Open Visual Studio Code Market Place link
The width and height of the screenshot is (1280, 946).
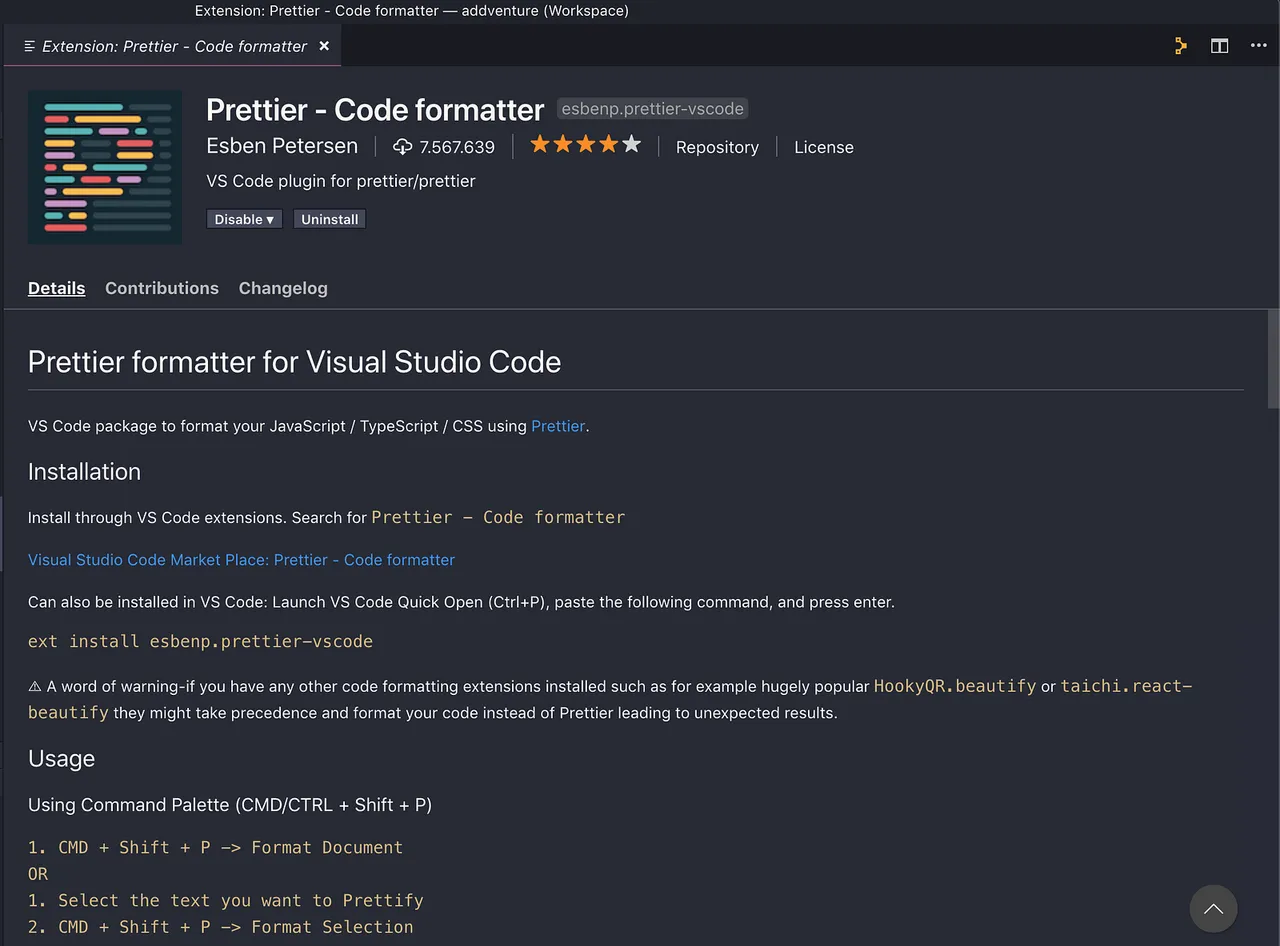pos(241,560)
